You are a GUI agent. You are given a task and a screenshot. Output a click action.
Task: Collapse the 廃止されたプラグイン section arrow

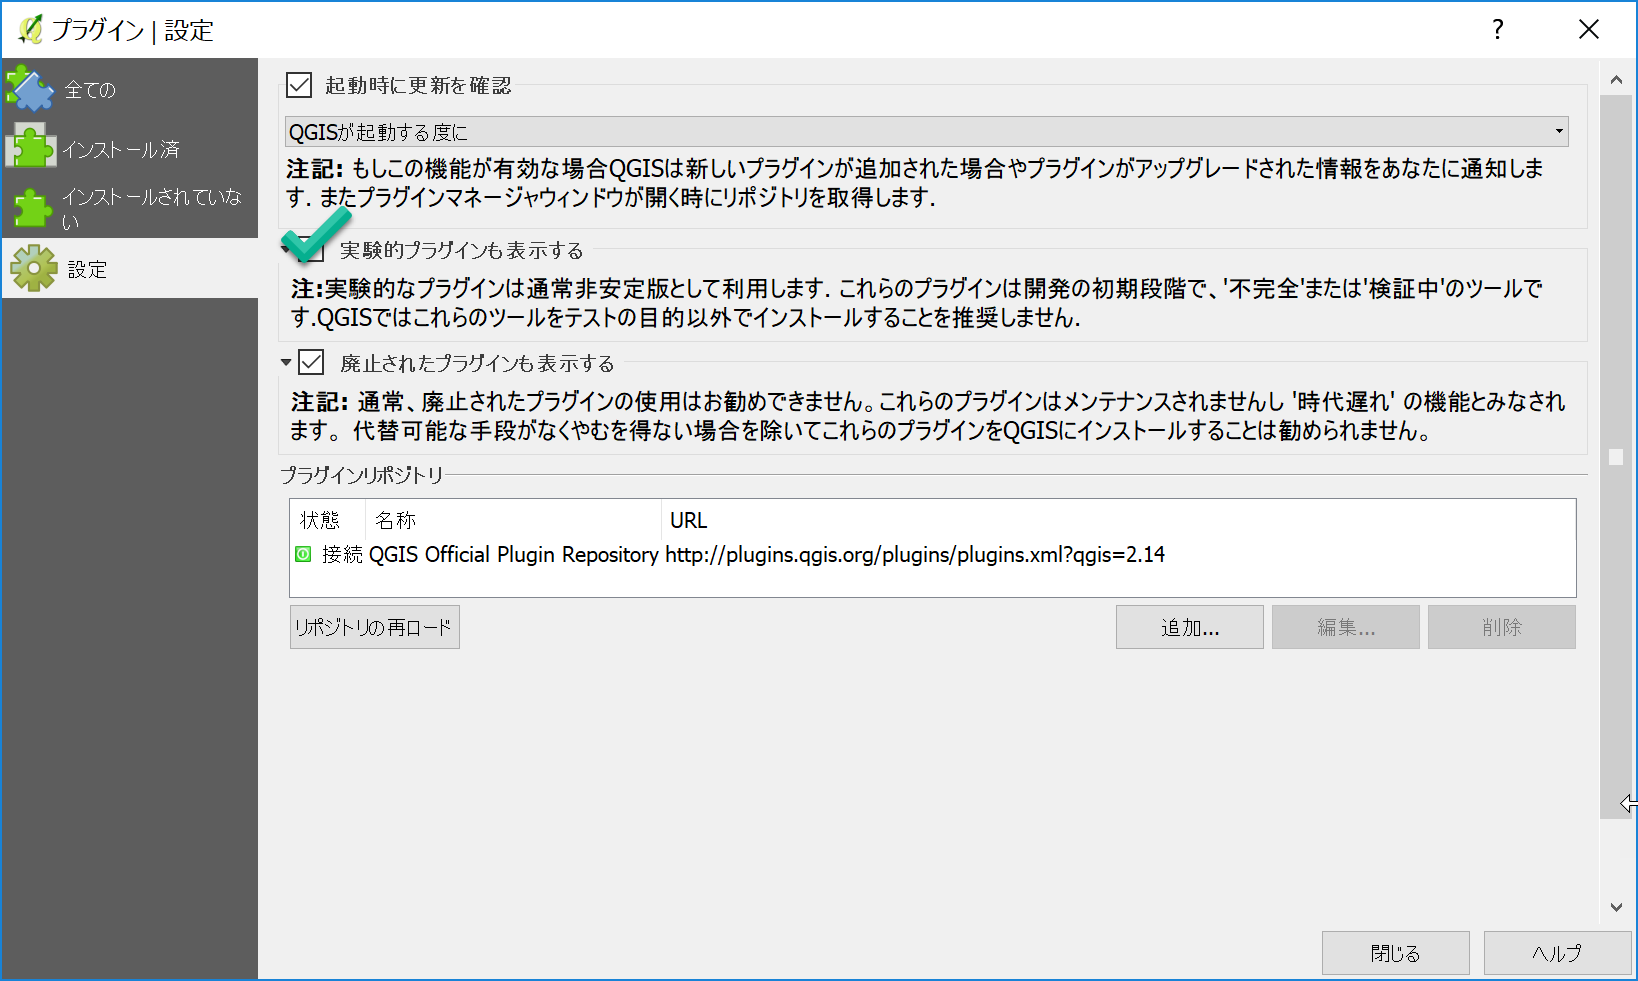[x=286, y=362]
